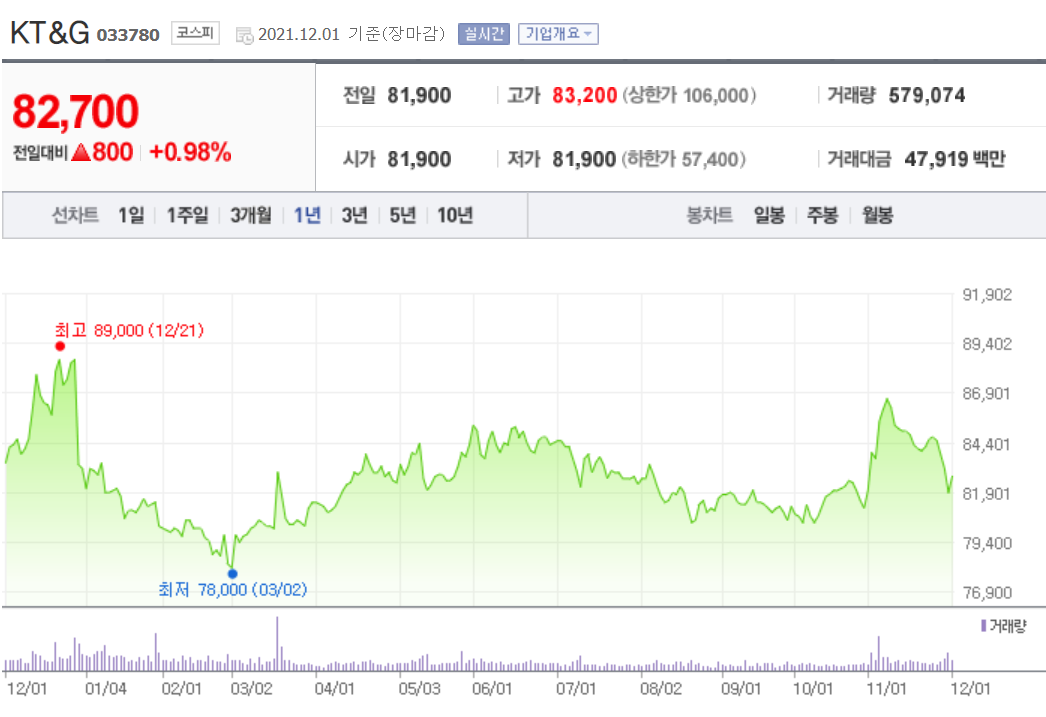Viewport: 1046px width, 717px height.
Task: Show the 10년 line chart
Action: 455,215
